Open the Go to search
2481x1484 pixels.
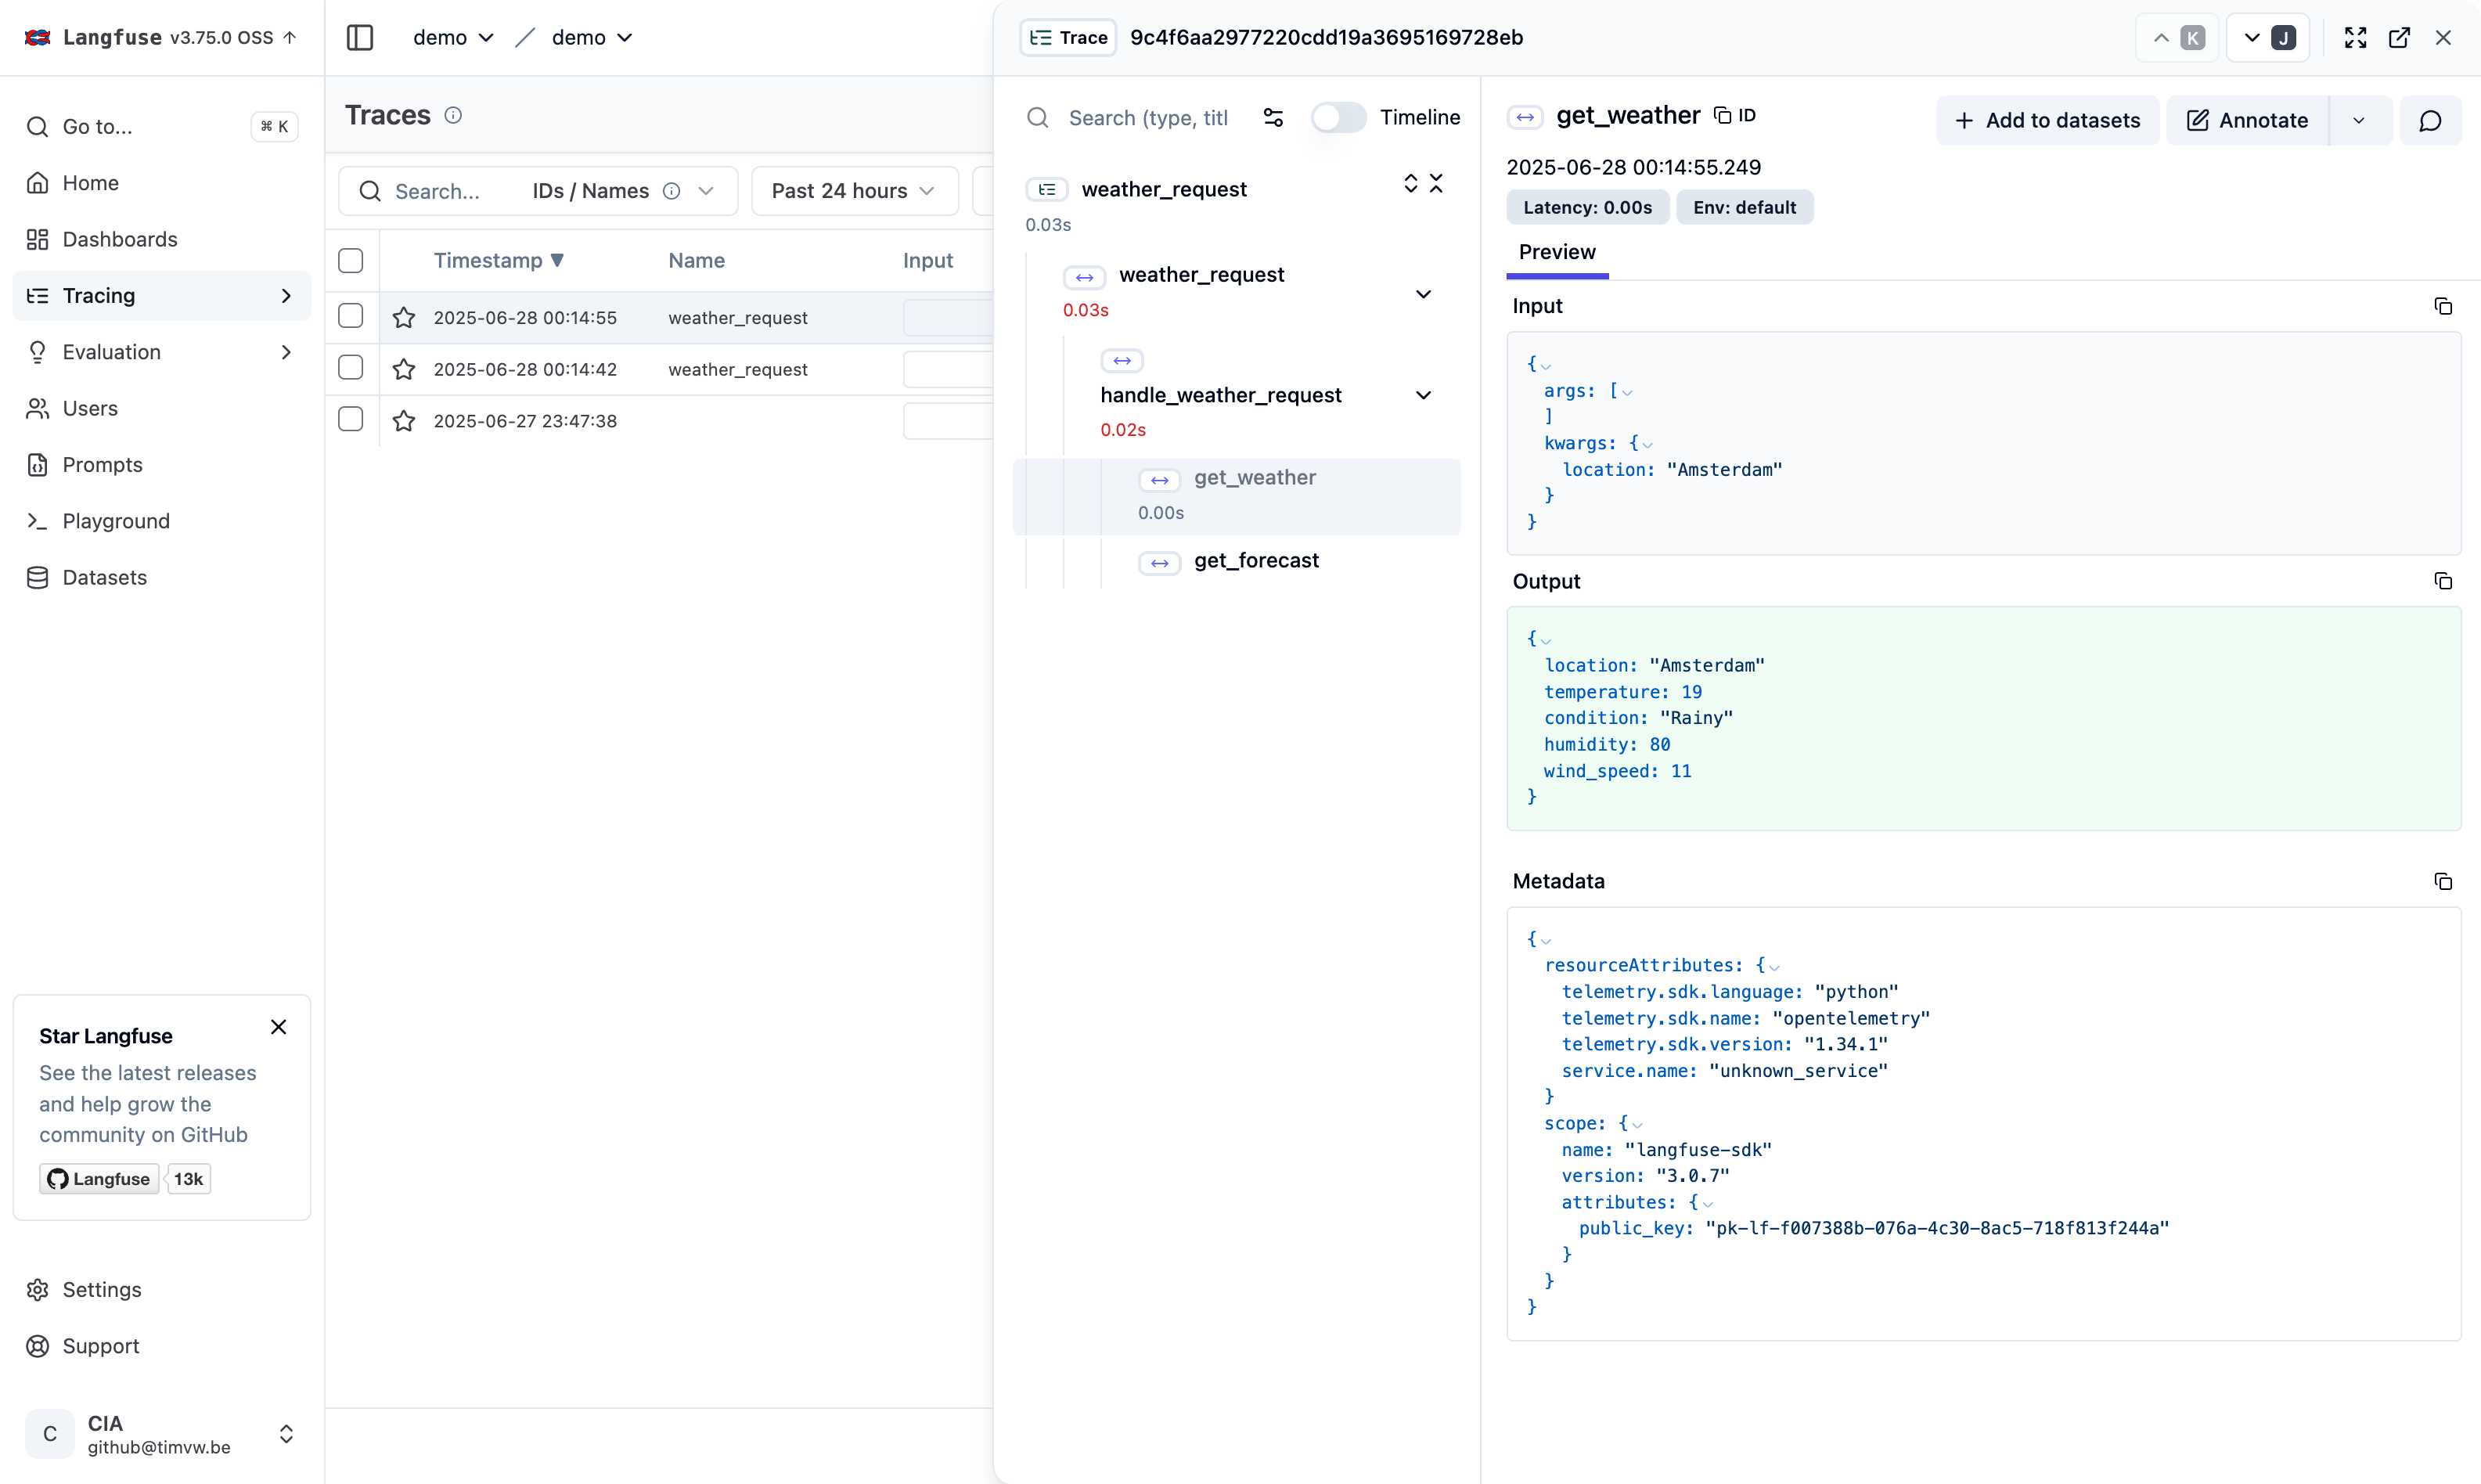pos(162,126)
